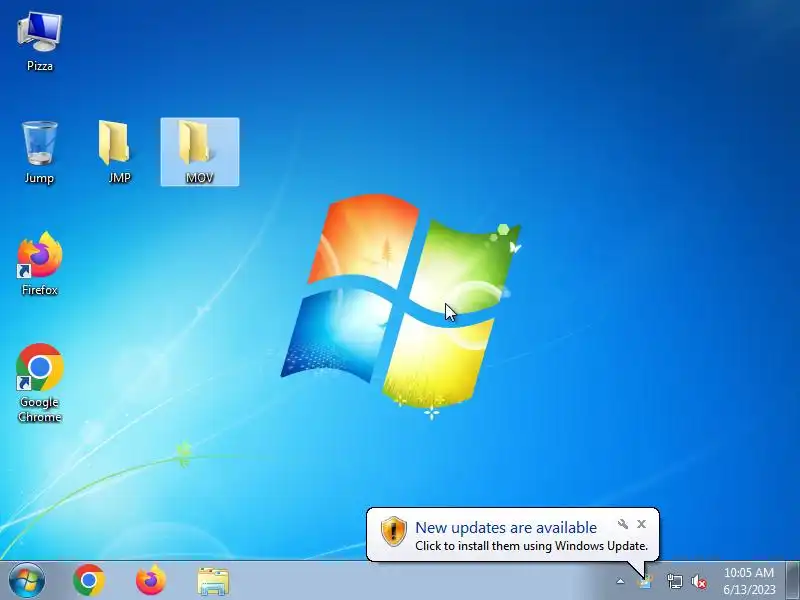This screenshot has height=600, width=800.
Task: Click the "MOV" folder name label
Action: point(199,178)
